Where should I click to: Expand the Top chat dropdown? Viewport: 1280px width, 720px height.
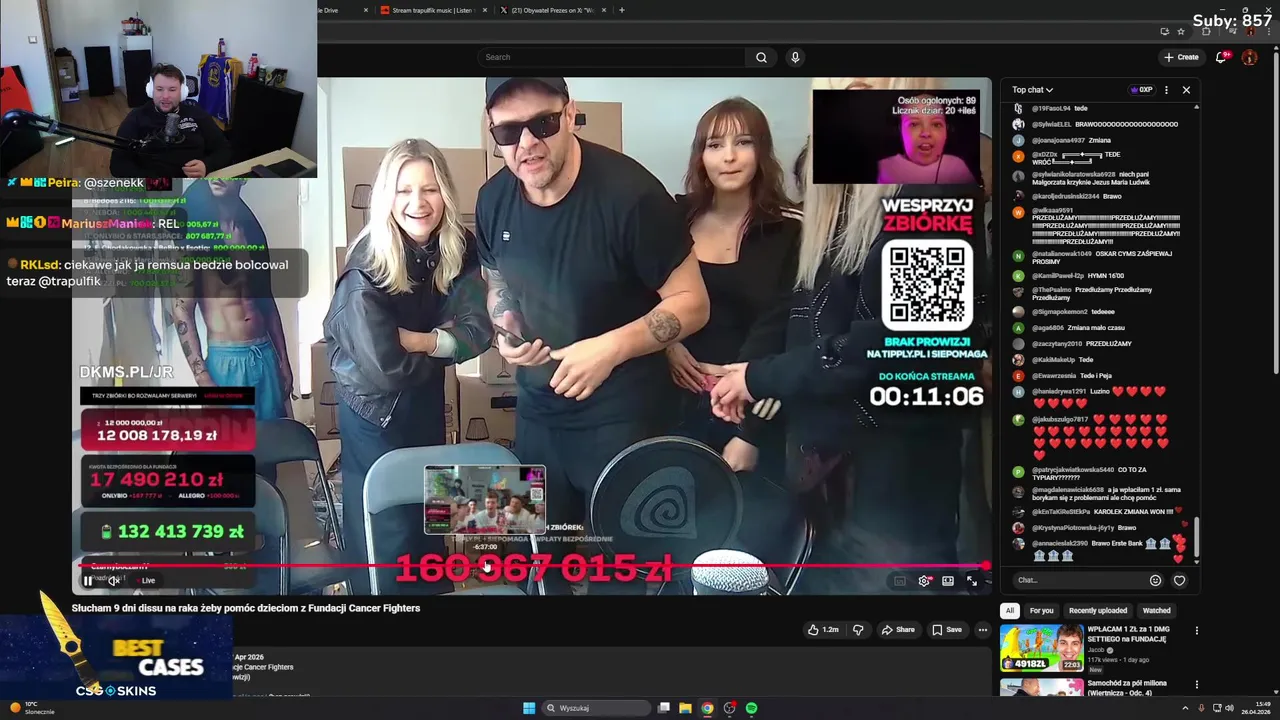[1032, 90]
